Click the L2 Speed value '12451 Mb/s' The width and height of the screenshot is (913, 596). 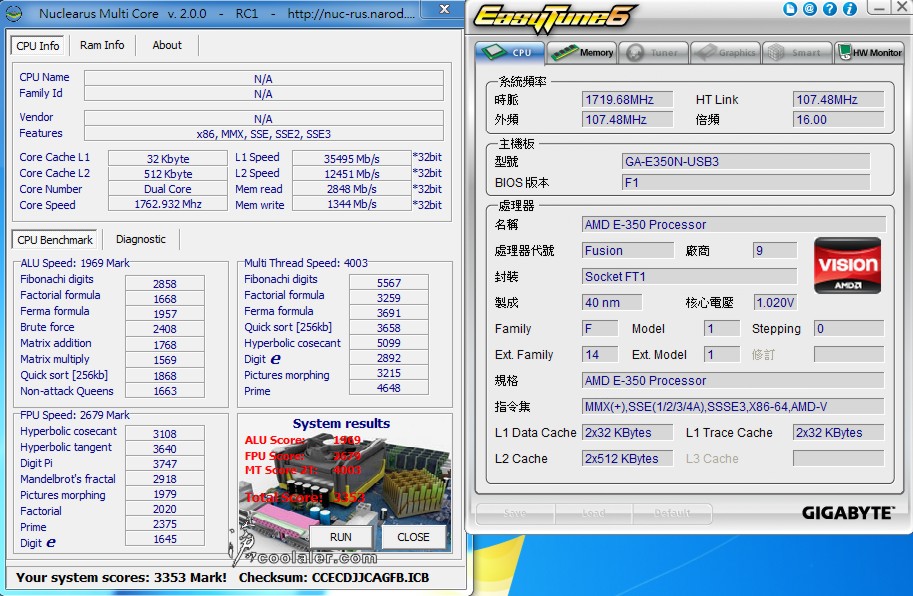[x=352, y=173]
